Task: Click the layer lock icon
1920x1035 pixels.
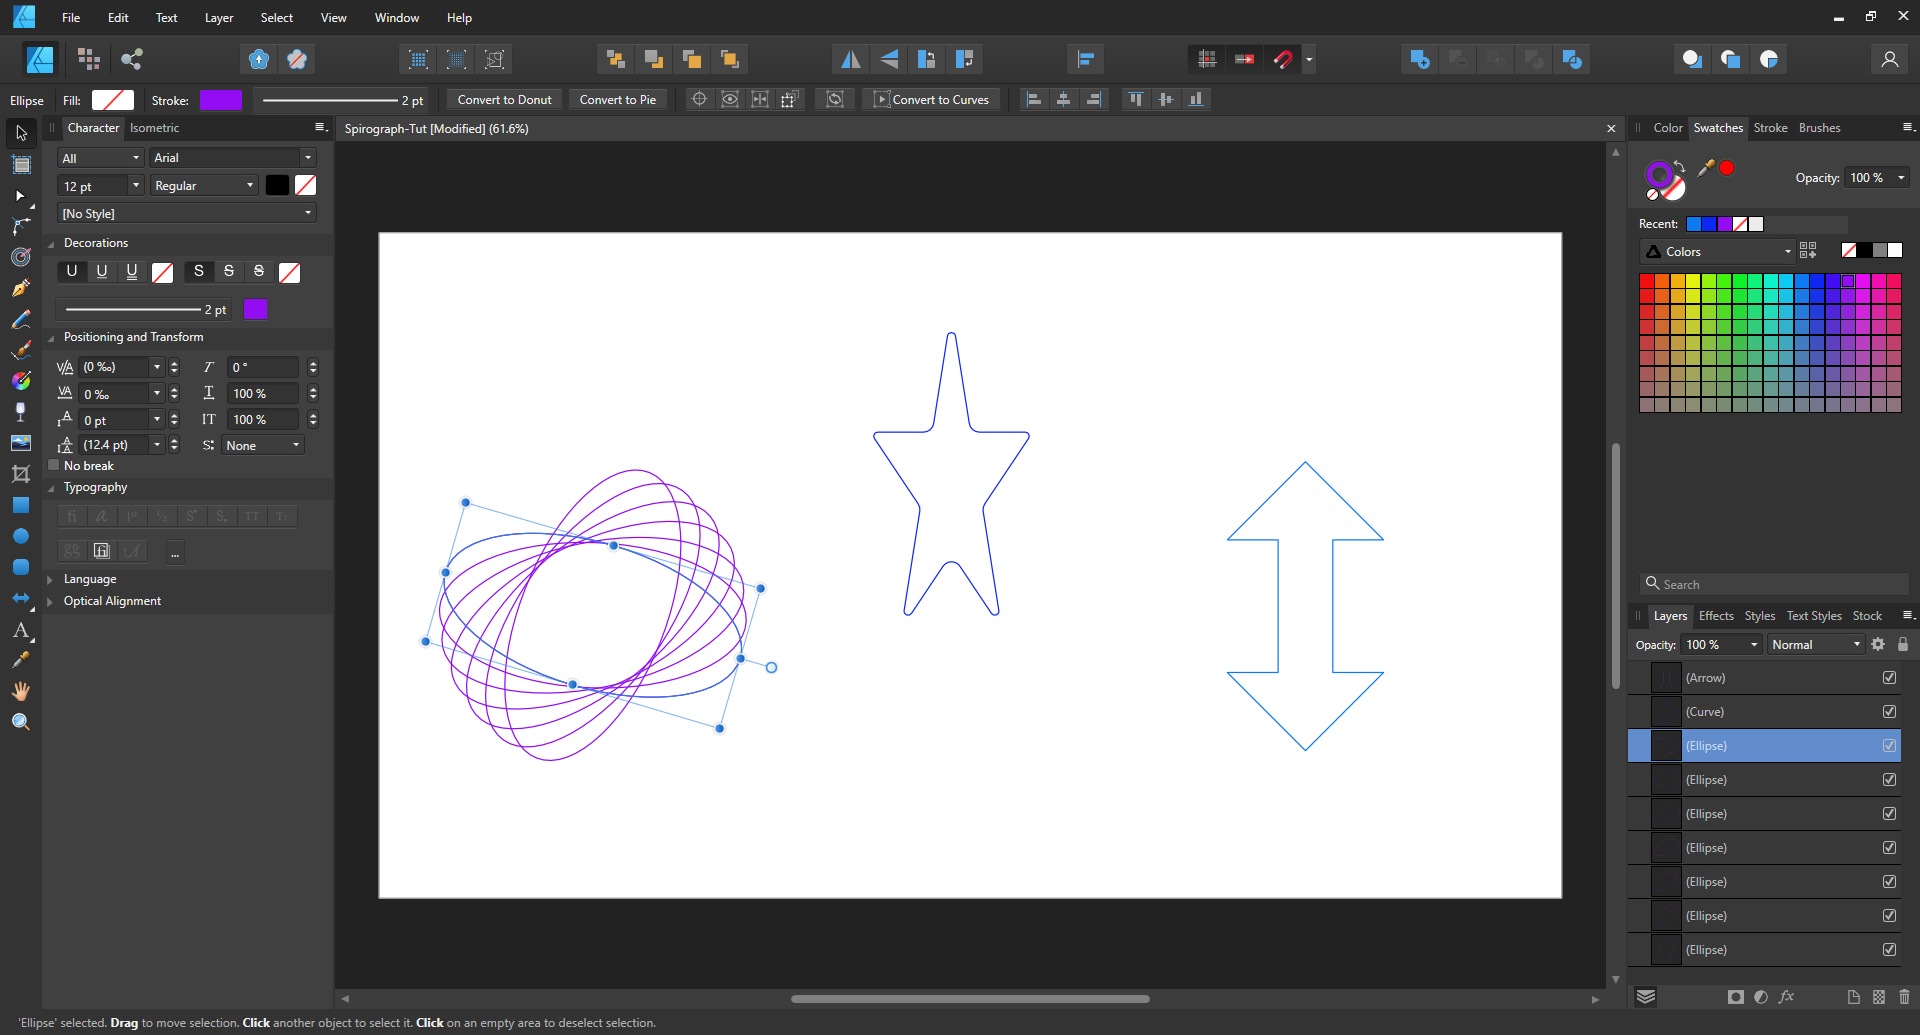Action: click(x=1903, y=645)
